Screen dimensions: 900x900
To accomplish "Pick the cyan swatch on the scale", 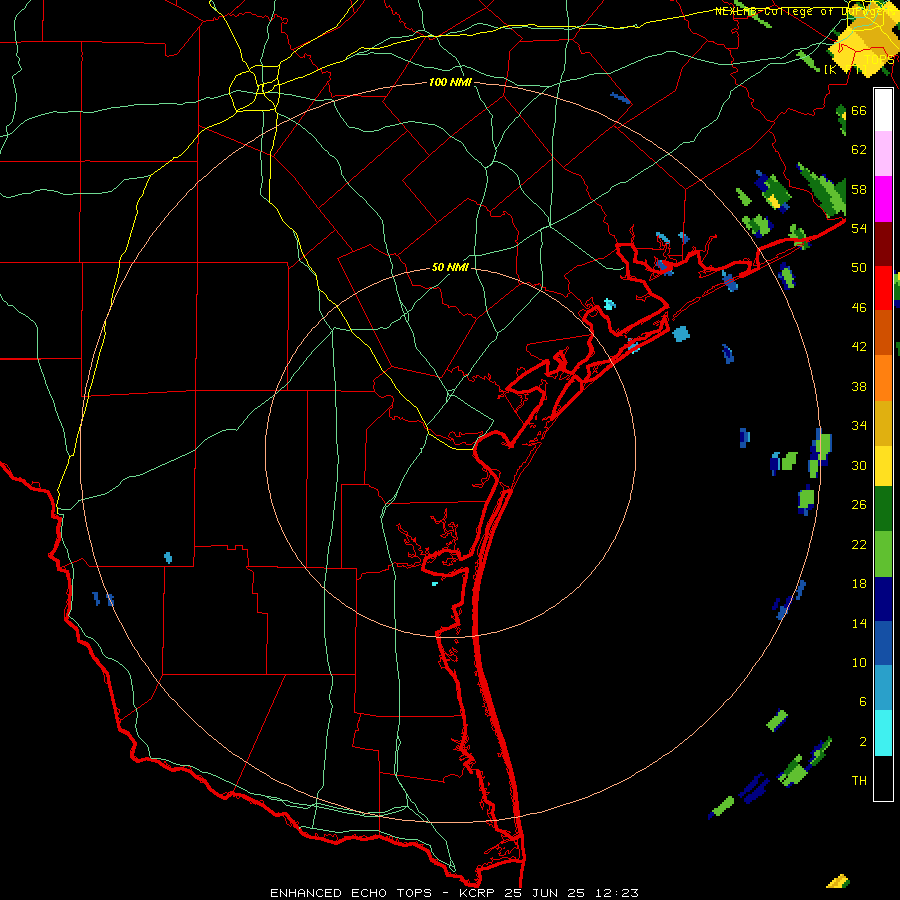I will click(883, 732).
